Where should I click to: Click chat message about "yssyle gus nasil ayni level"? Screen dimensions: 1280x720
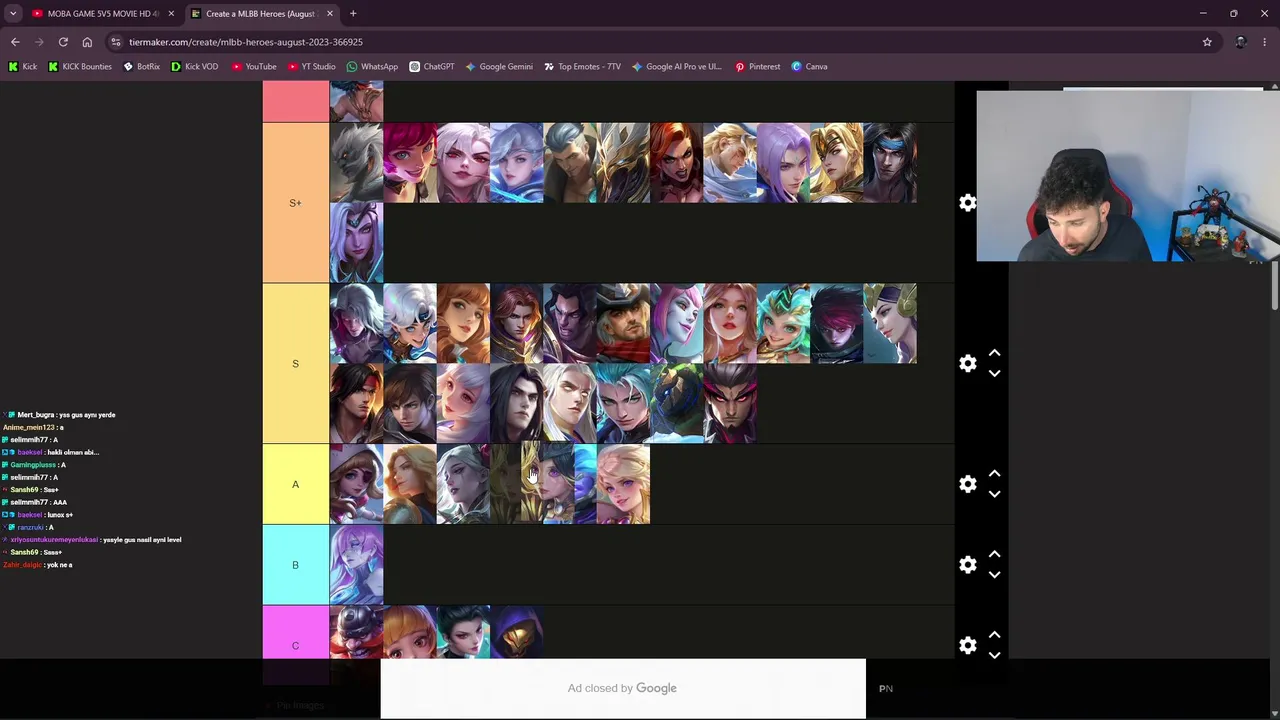pyautogui.click(x=92, y=540)
